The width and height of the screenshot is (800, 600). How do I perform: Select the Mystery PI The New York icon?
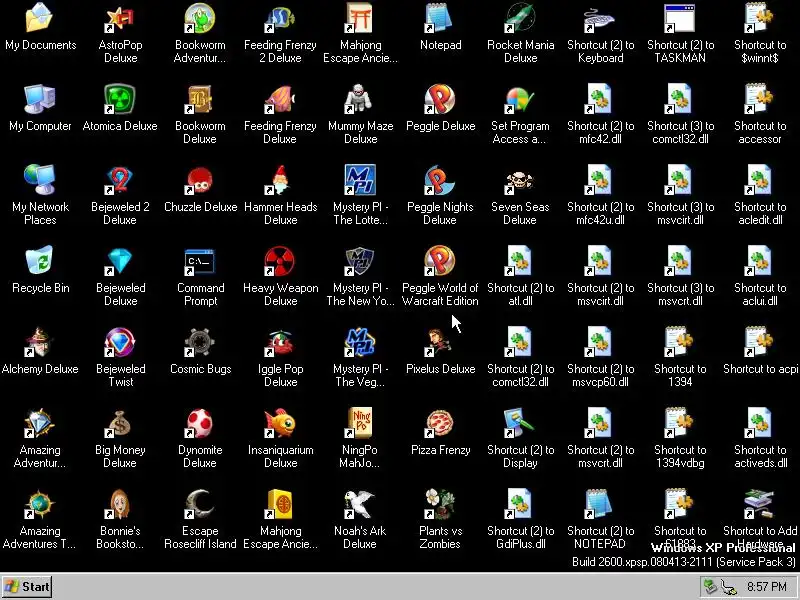(360, 261)
